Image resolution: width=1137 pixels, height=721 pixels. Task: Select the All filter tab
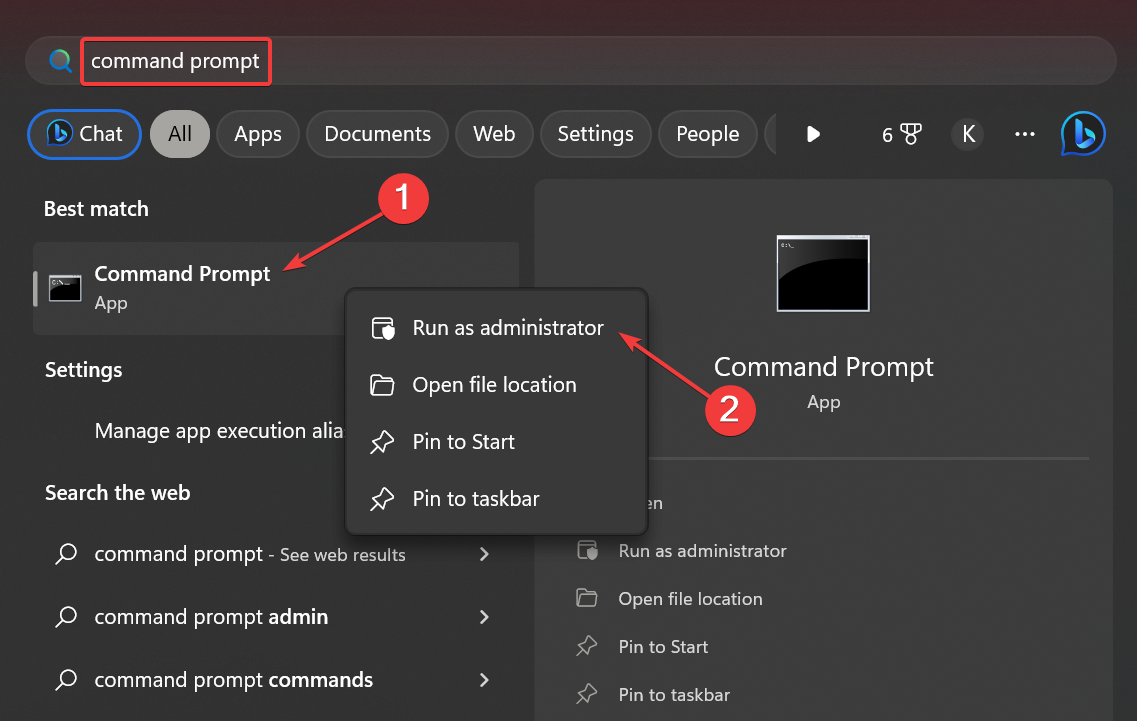click(180, 134)
